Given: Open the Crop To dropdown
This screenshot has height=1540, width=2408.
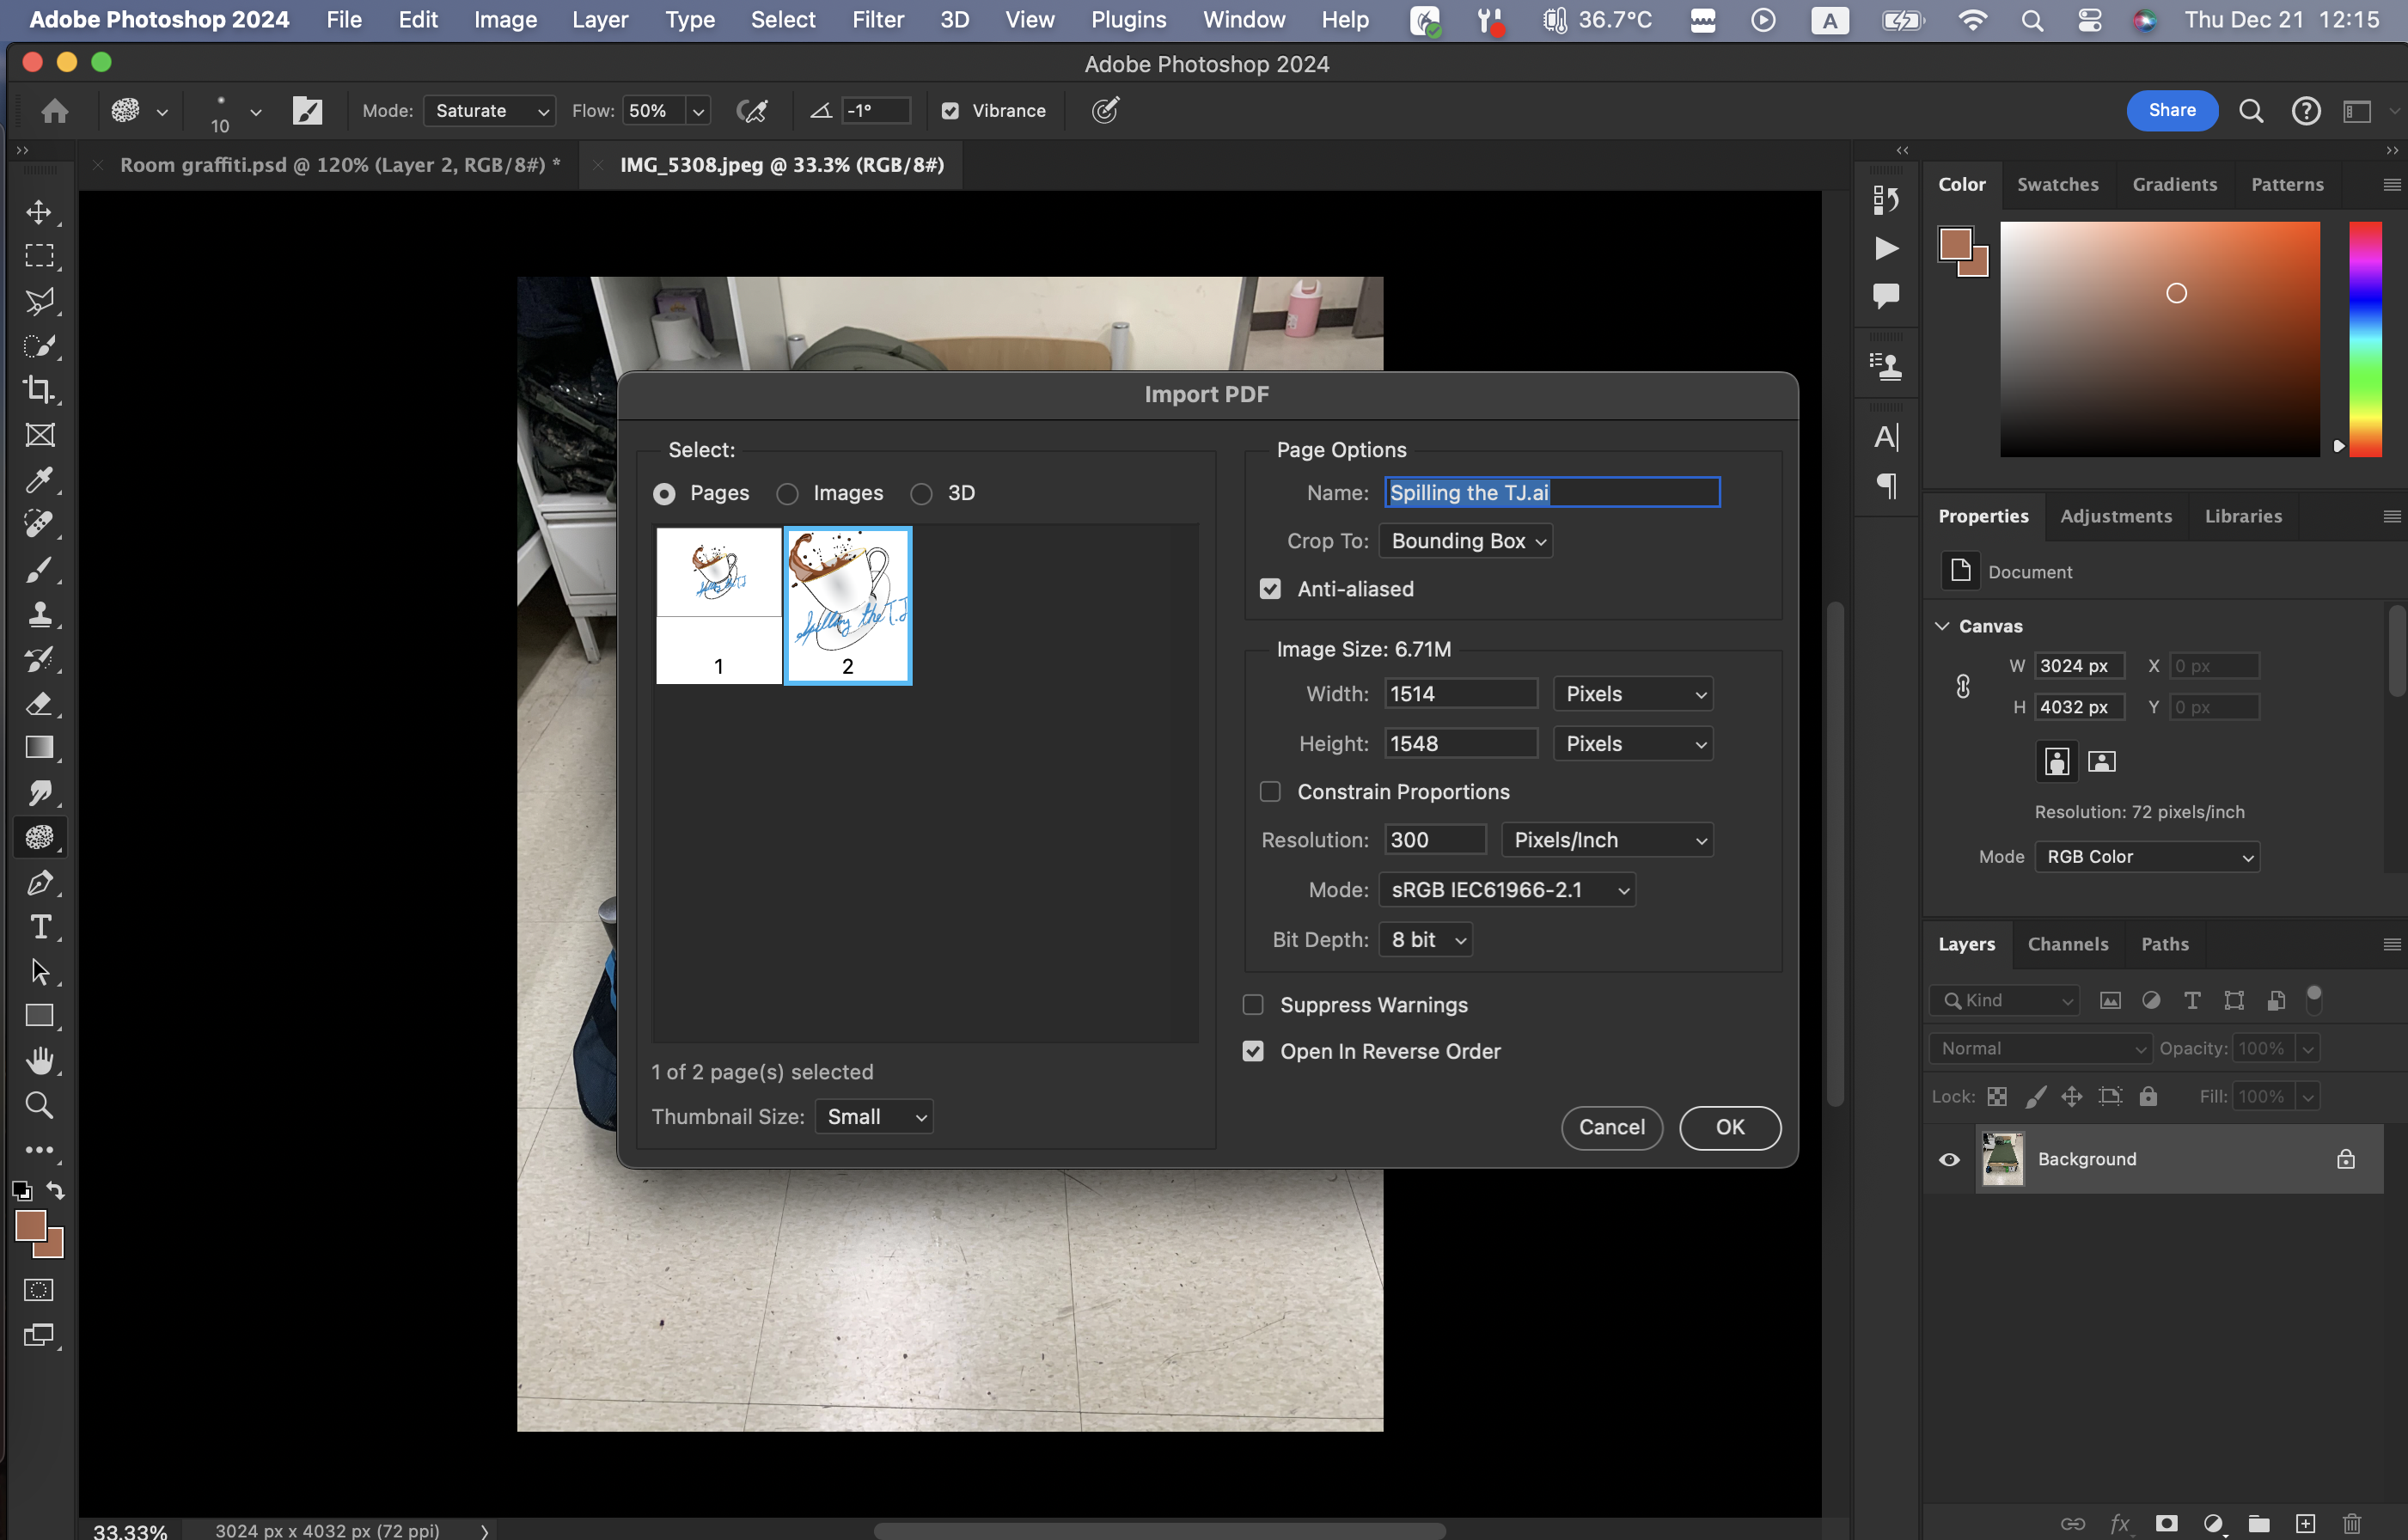Looking at the screenshot, I should point(1465,541).
